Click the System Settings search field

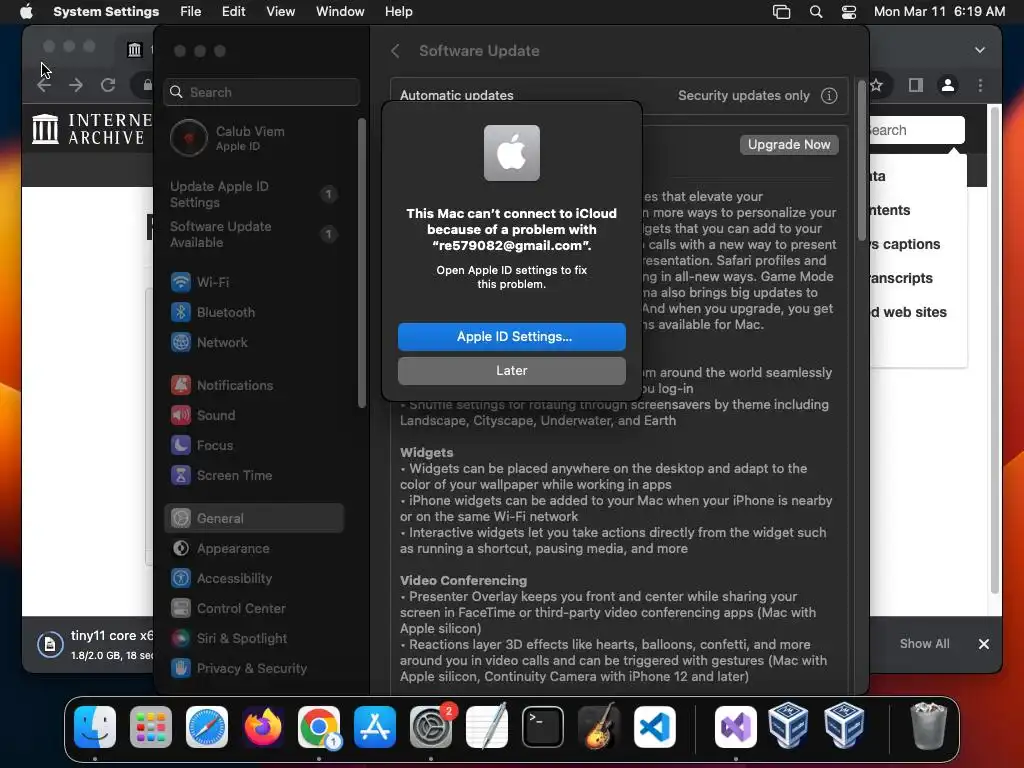[261, 92]
